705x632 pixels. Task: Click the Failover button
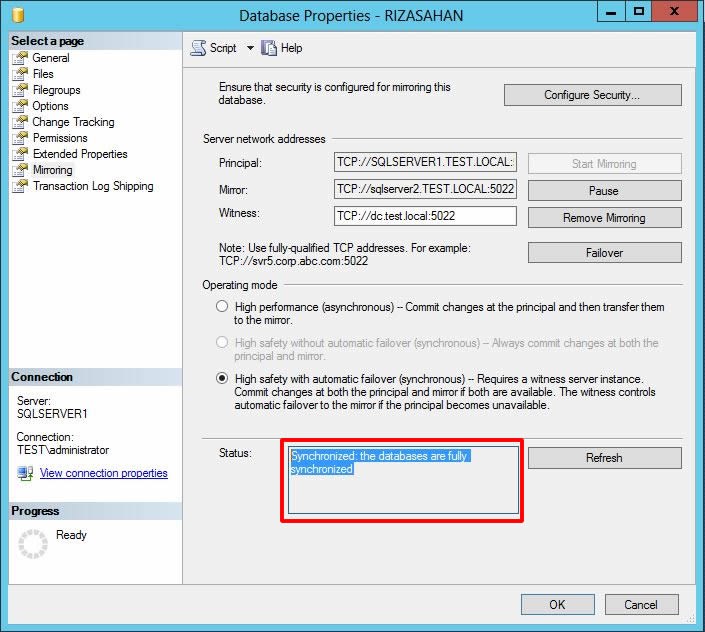tap(604, 253)
